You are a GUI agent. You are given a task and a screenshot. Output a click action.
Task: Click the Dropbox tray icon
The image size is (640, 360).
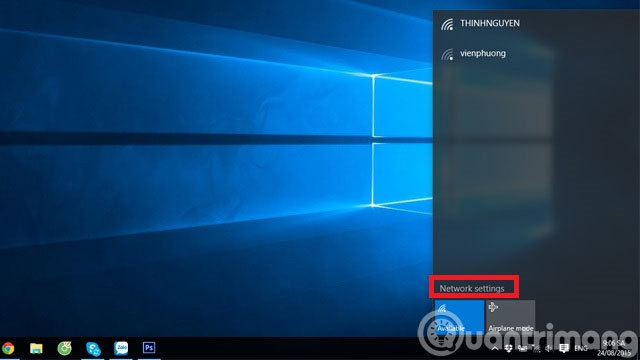[x=508, y=349]
